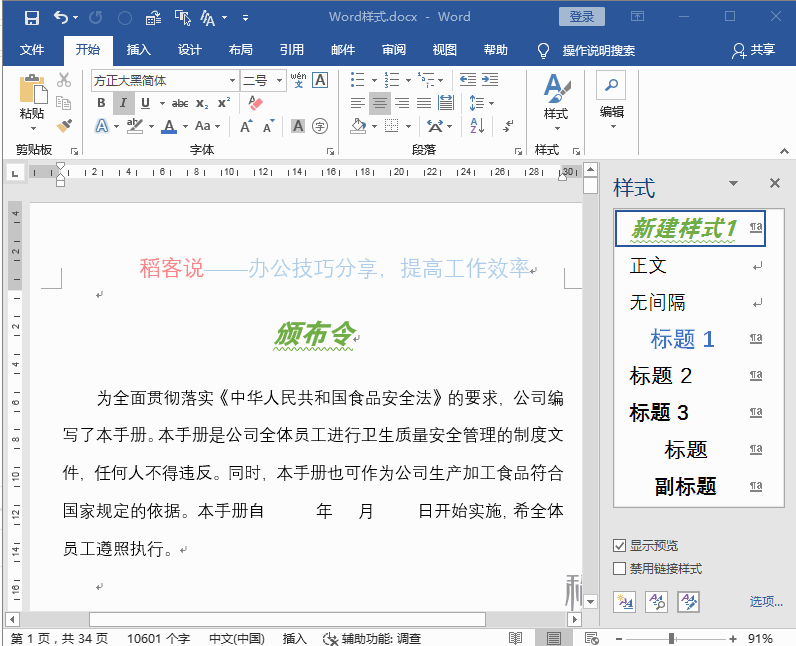This screenshot has width=796, height=646.
Task: Clear all formatting with the eraser icon
Action: pos(255,103)
